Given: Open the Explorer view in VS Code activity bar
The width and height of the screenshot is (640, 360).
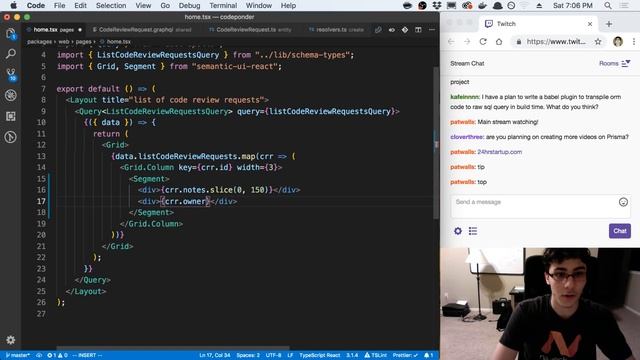Looking at the screenshot, I should (11, 33).
